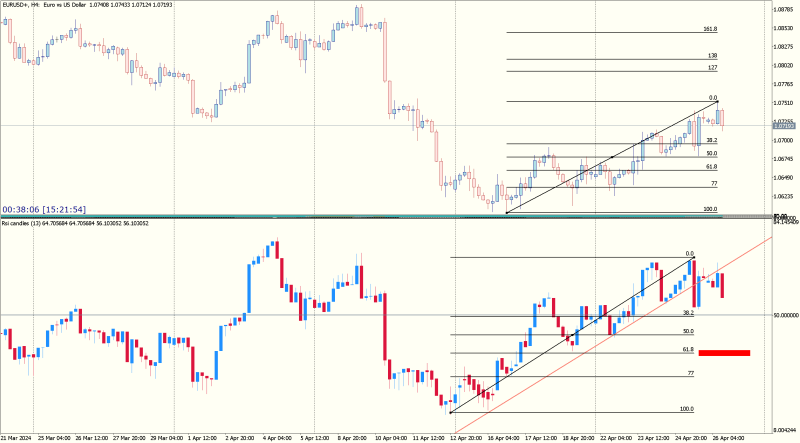Click the 4 Apr 04:00 time label
This screenshot has width=800, height=443.
pyautogui.click(x=278, y=438)
